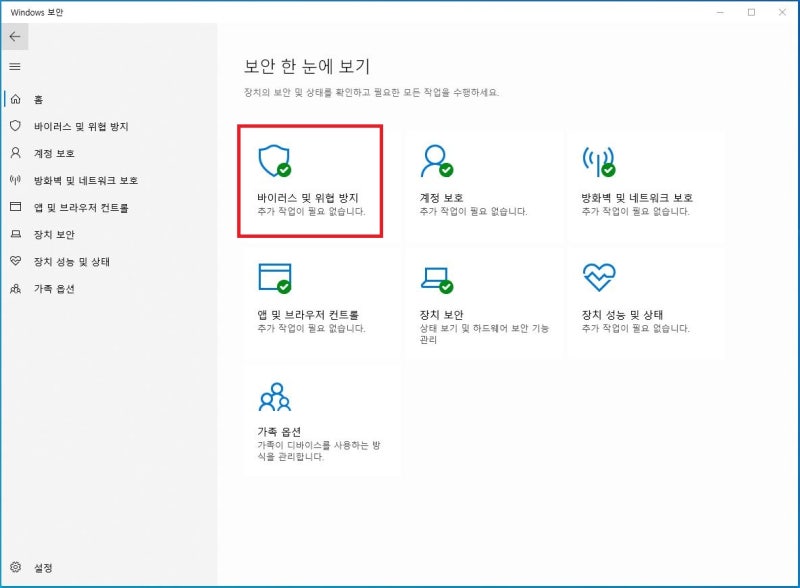Click the large shield icon on the 바이러스 및 위협 방지 tile
The height and width of the screenshot is (588, 800).
click(274, 161)
